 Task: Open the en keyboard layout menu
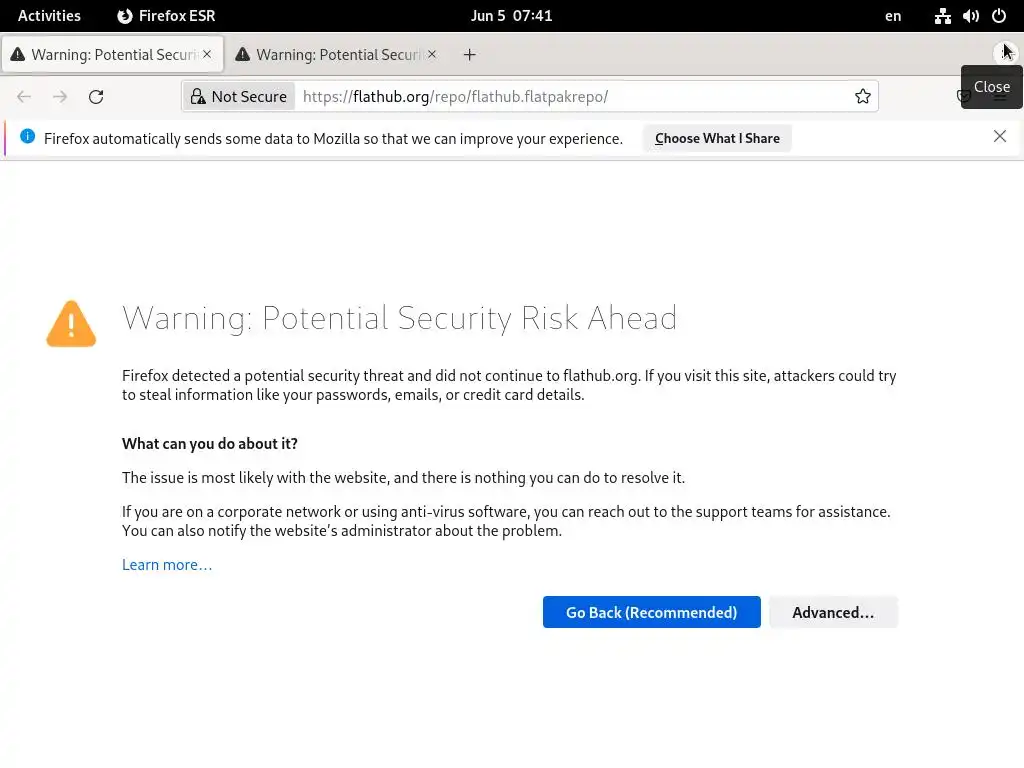point(893,16)
